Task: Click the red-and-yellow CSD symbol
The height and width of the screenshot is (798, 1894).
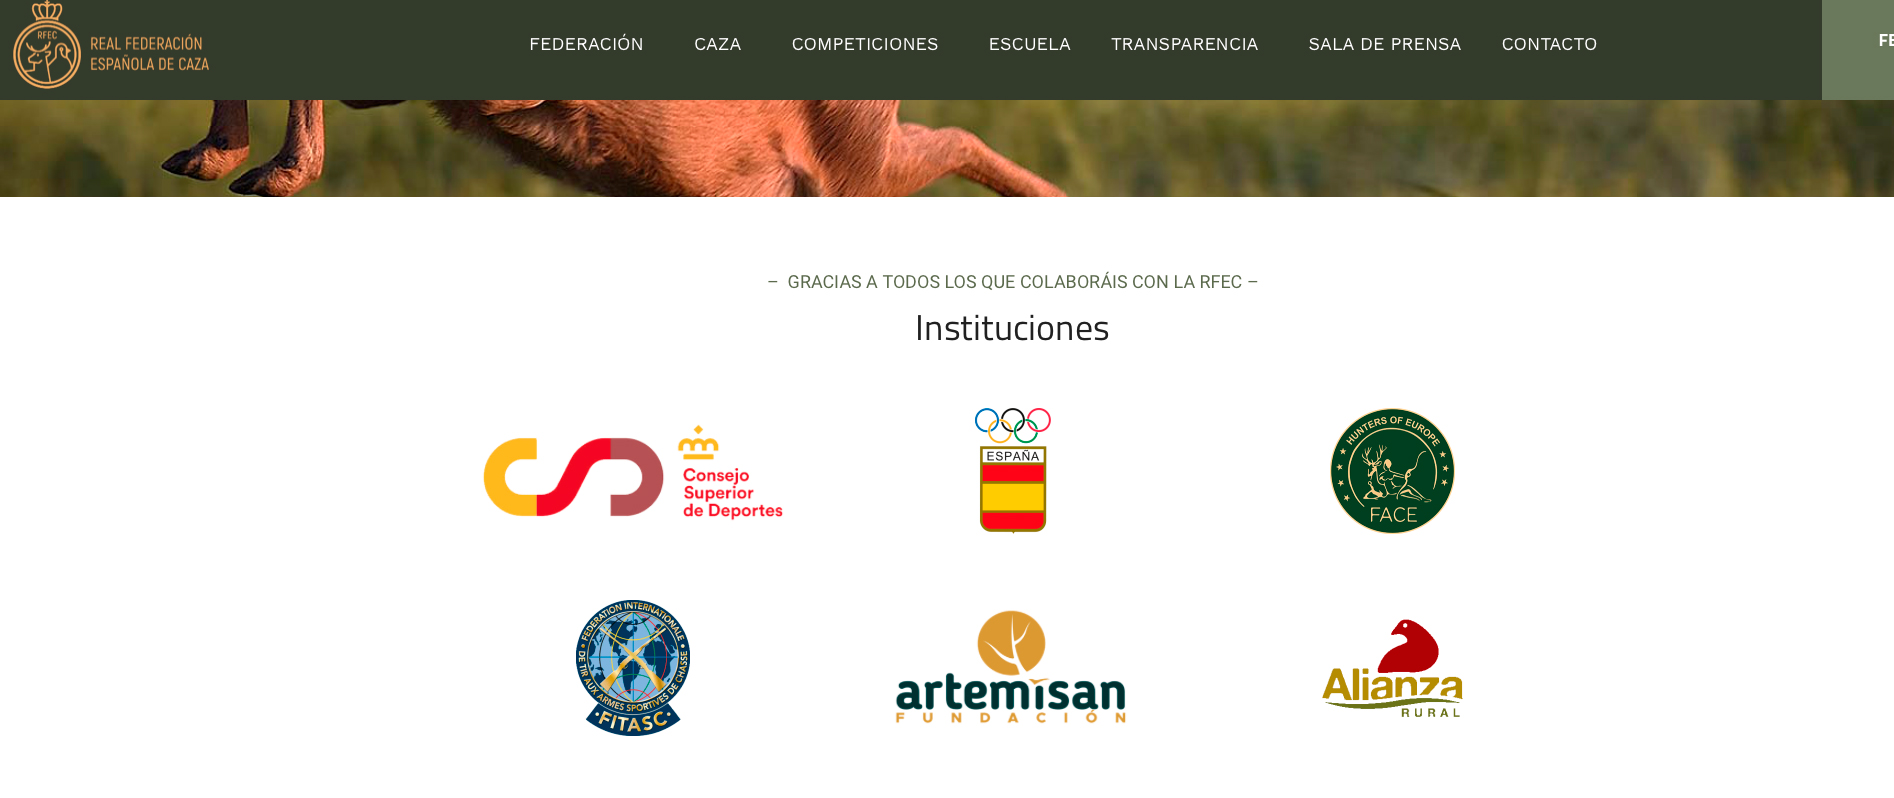Action: 573,477
